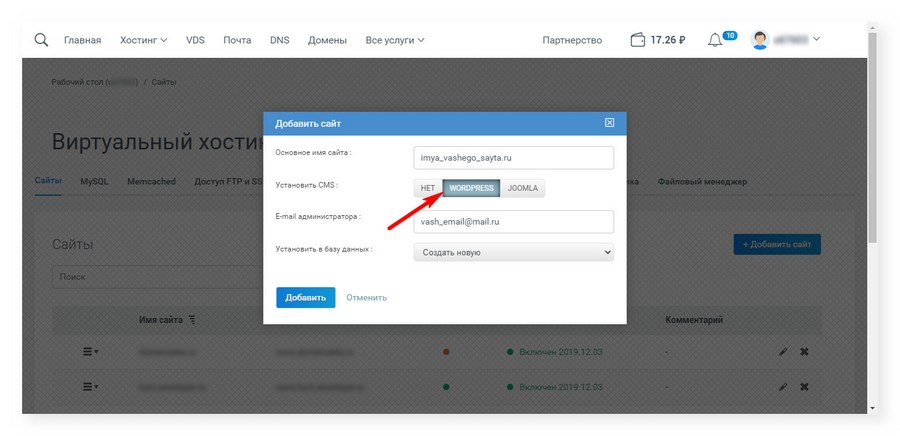Viewport: 900px width, 436px height.
Task: Open Почта menu item
Action: click(237, 40)
